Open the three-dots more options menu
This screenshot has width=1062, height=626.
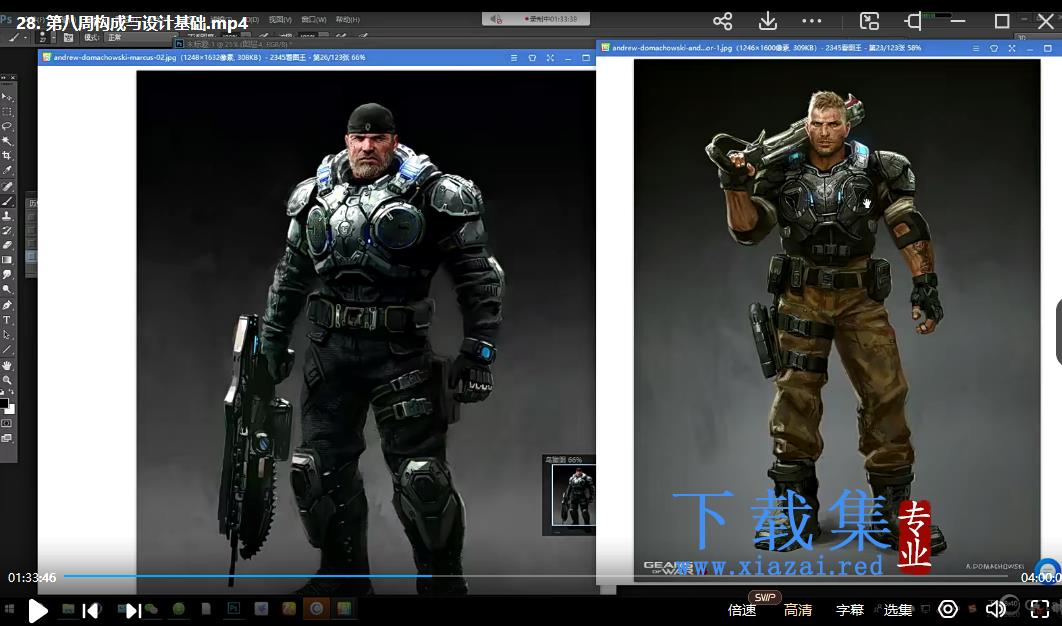point(811,21)
